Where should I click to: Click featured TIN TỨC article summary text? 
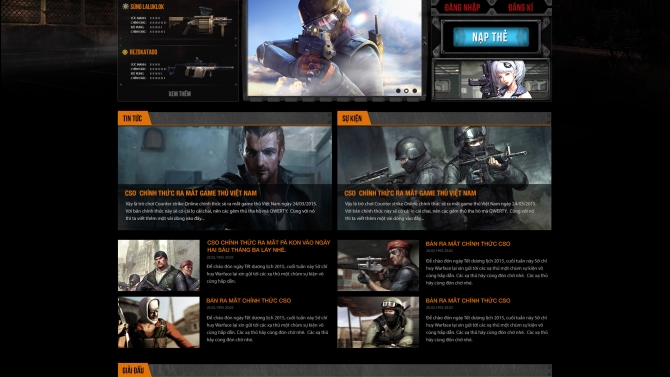[221, 211]
